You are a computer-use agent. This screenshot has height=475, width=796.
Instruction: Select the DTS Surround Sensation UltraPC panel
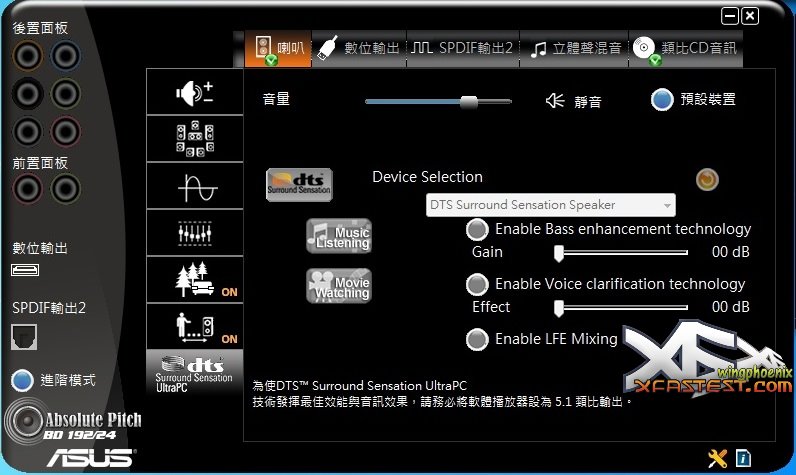tap(195, 374)
